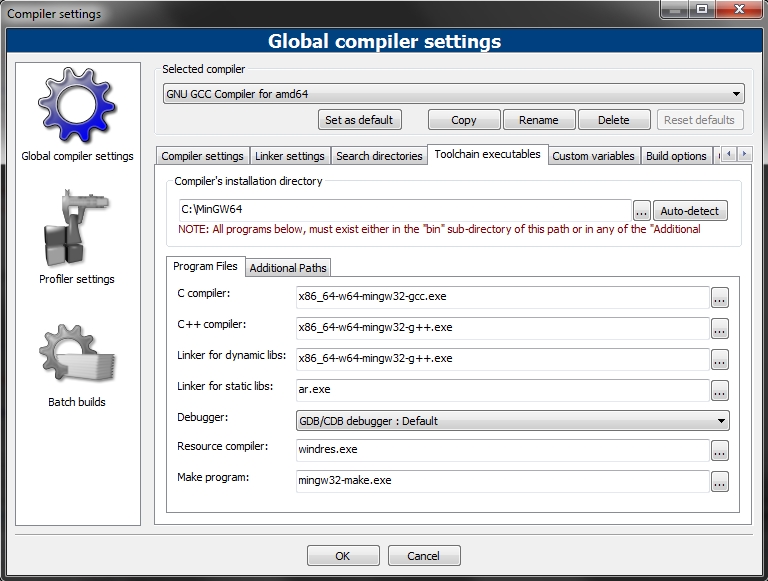This screenshot has width=768, height=581.
Task: Select the Profiler settings icon
Action: (77, 228)
